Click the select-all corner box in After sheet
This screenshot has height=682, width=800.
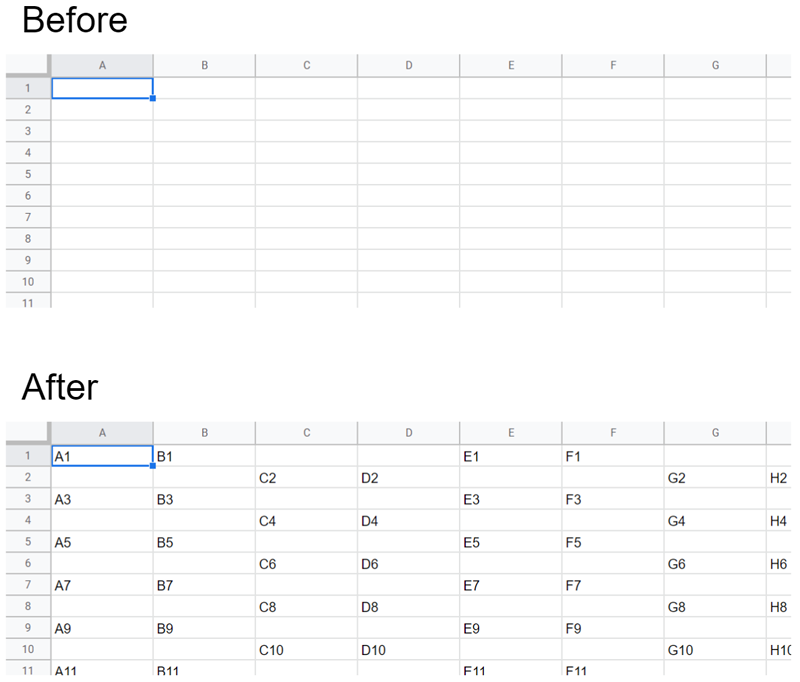(27, 432)
